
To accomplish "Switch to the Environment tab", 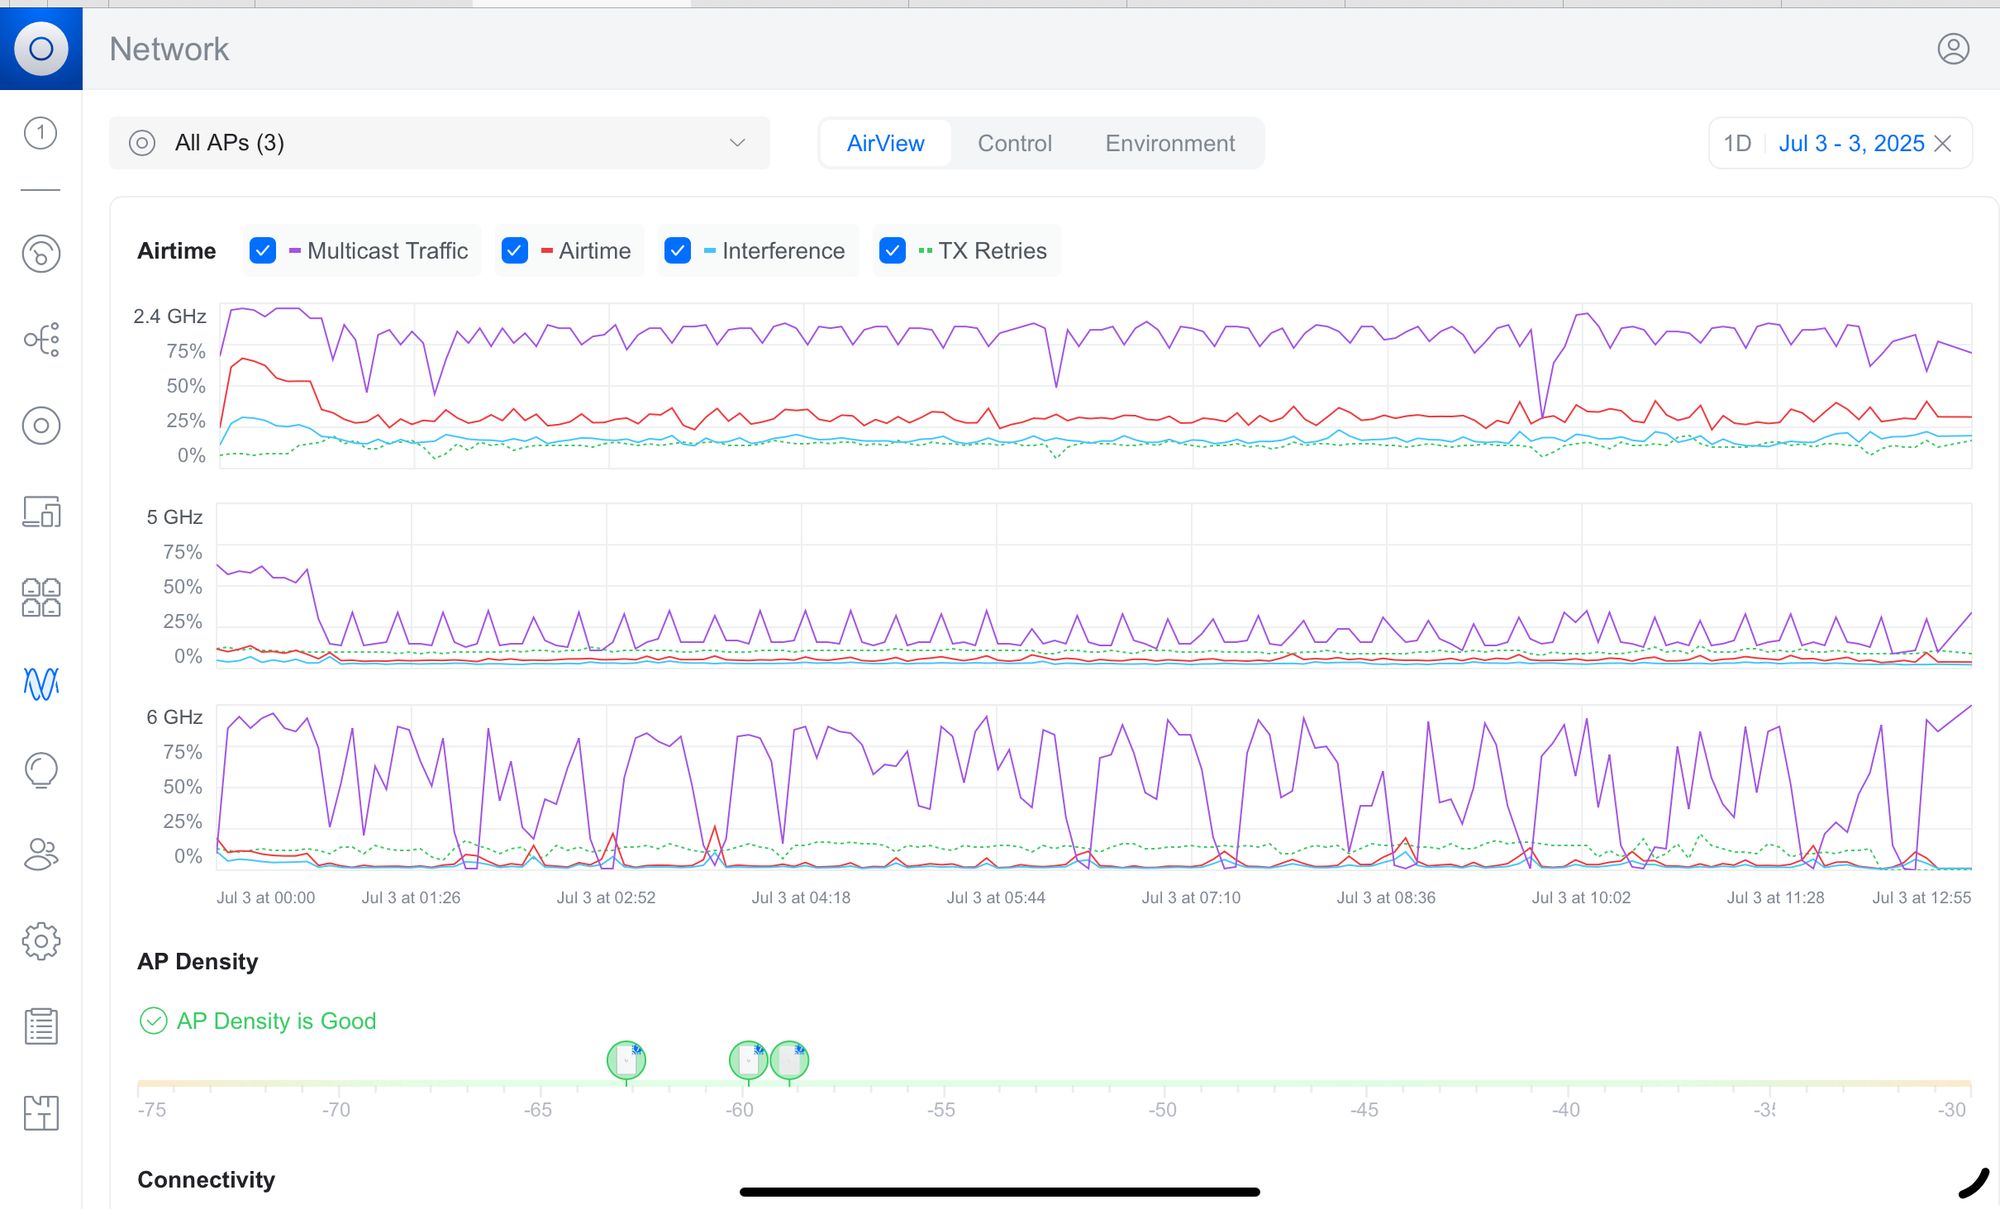I will pos(1169,143).
